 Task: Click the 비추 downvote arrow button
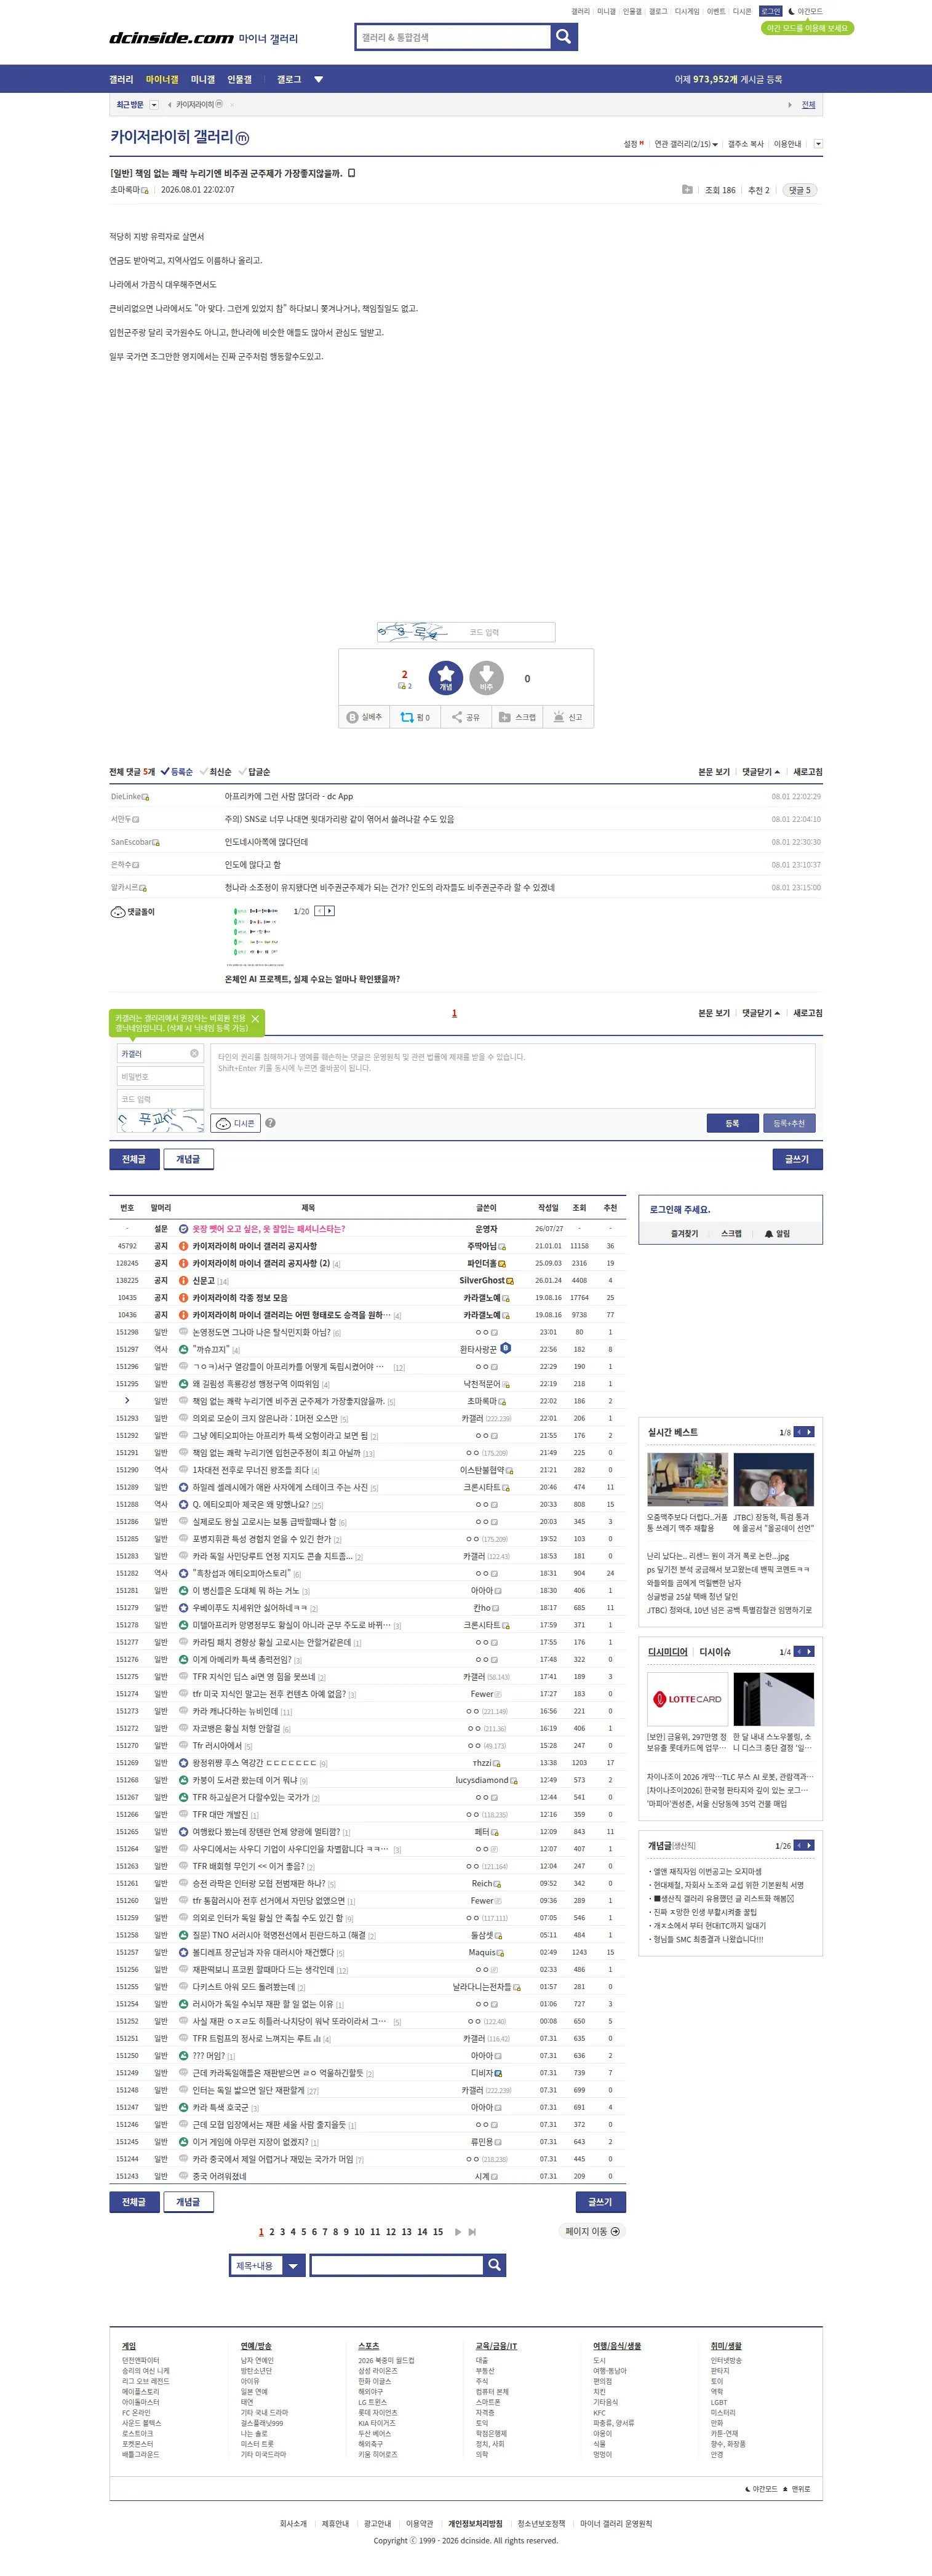[x=486, y=678]
